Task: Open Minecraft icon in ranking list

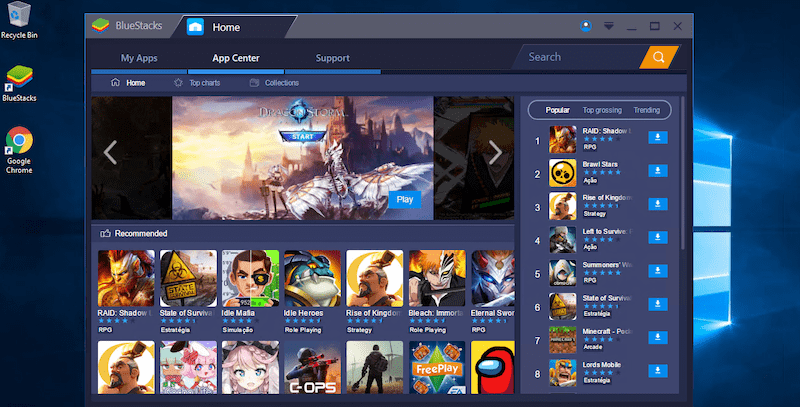Action: (x=562, y=340)
